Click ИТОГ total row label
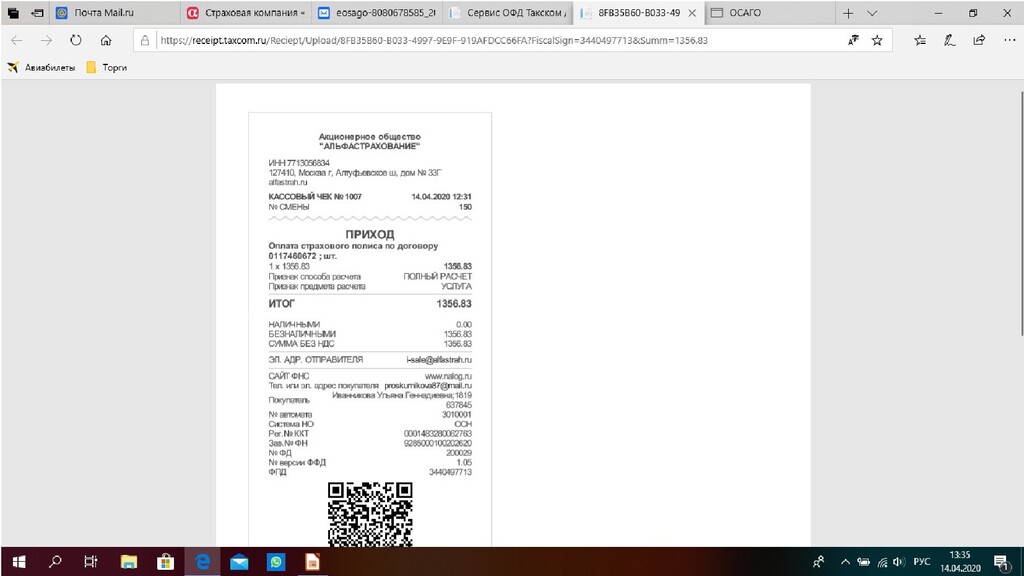This screenshot has width=1024, height=576. [281, 304]
